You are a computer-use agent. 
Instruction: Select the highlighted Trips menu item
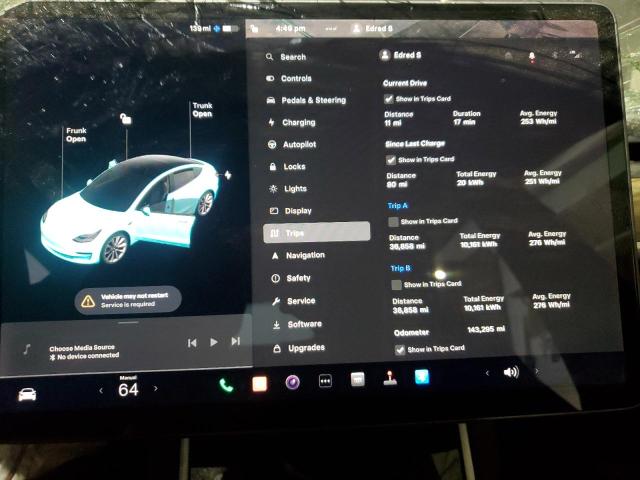pyautogui.click(x=317, y=232)
